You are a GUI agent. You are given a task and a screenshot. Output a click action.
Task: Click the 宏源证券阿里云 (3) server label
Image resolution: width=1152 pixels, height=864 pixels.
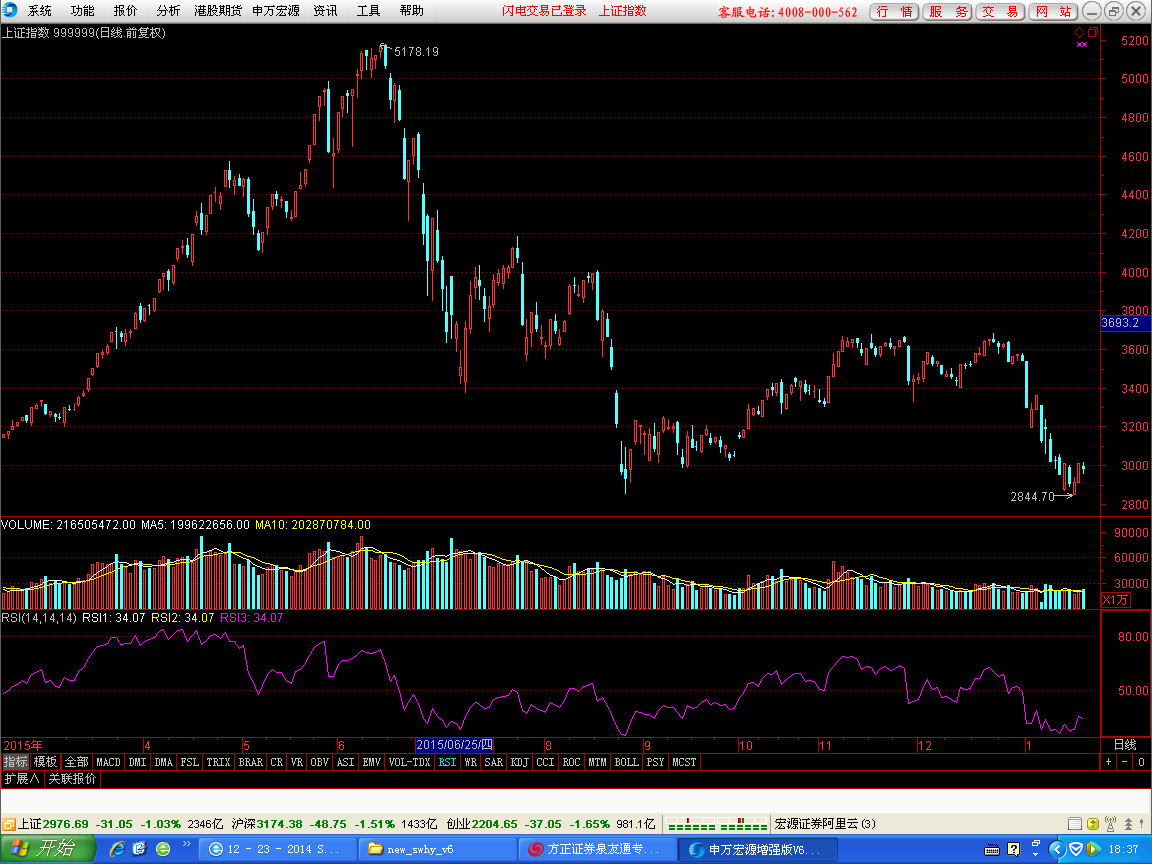[x=825, y=824]
